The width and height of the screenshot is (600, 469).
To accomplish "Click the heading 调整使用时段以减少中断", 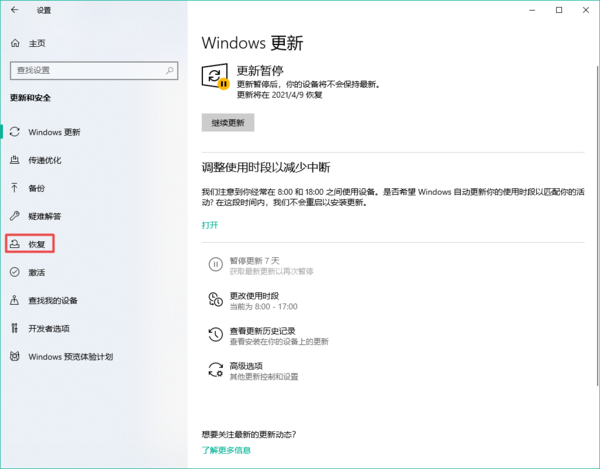I will tap(266, 167).
